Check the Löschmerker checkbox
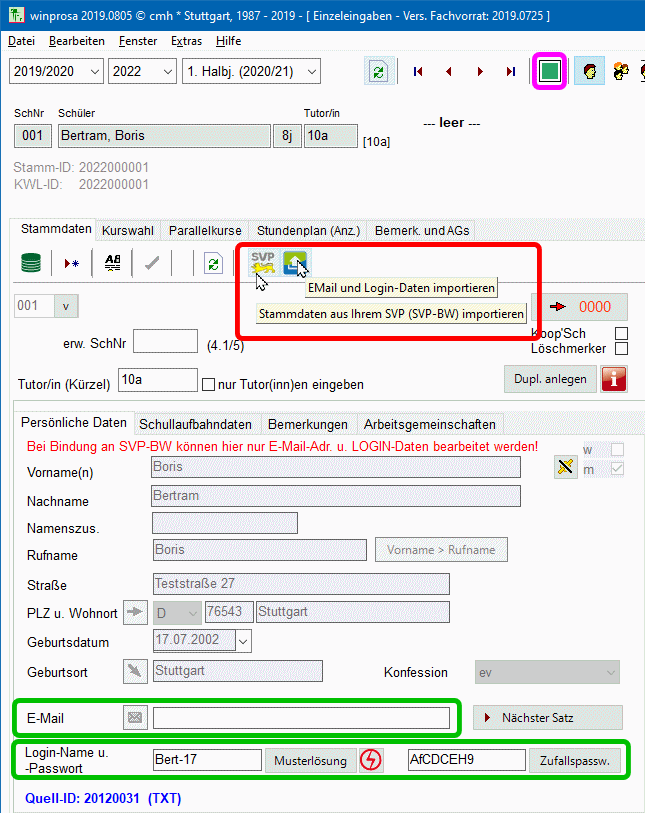Image resolution: width=645 pixels, height=813 pixels. (621, 349)
